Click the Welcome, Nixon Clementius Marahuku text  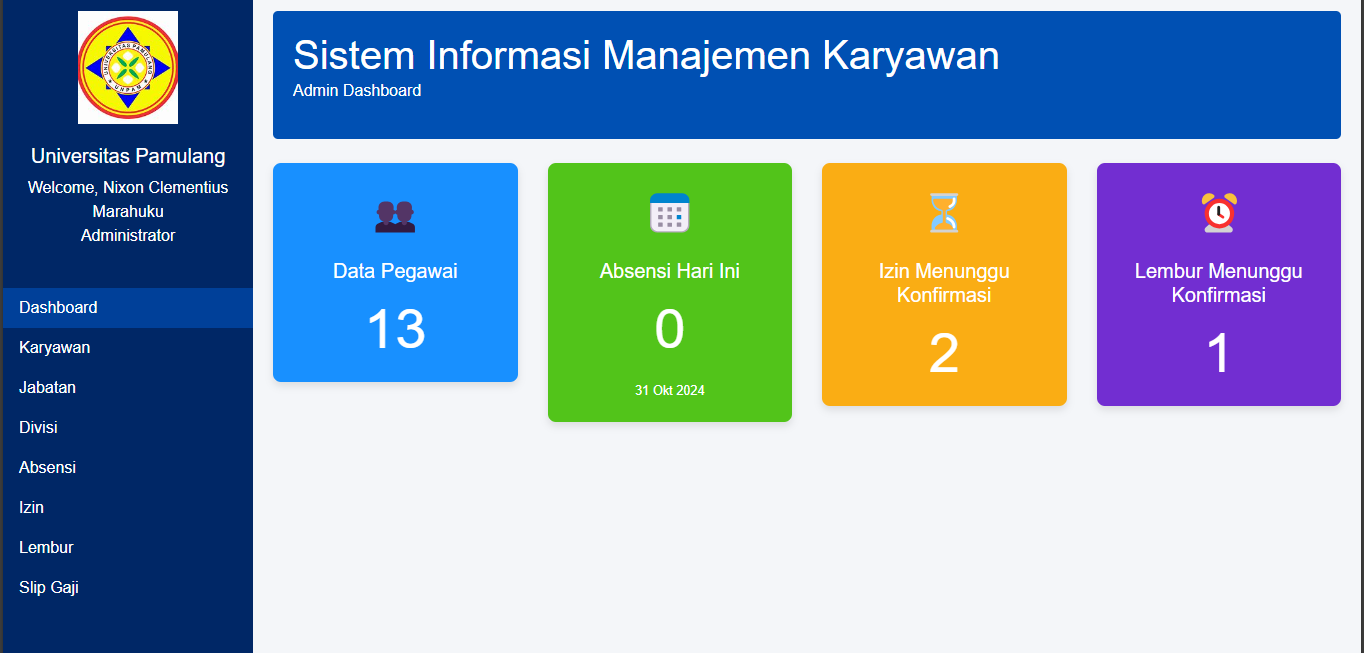click(128, 199)
